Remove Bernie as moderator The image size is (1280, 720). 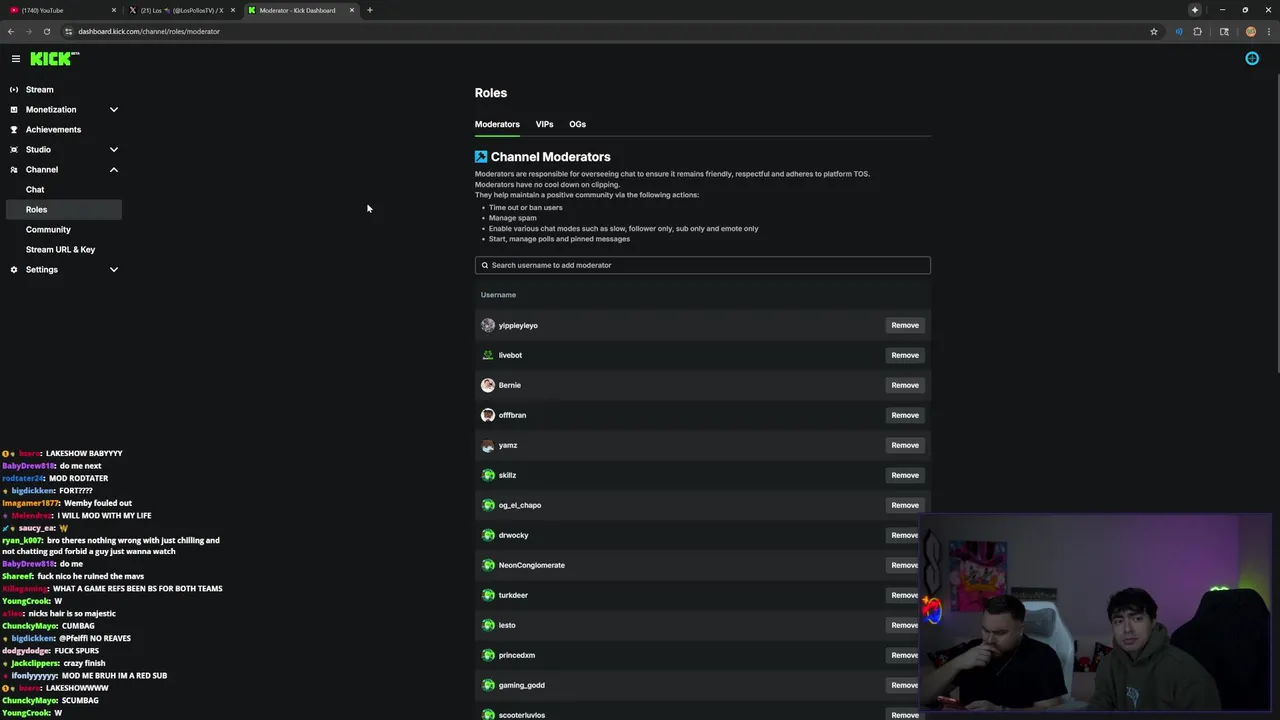click(x=905, y=385)
